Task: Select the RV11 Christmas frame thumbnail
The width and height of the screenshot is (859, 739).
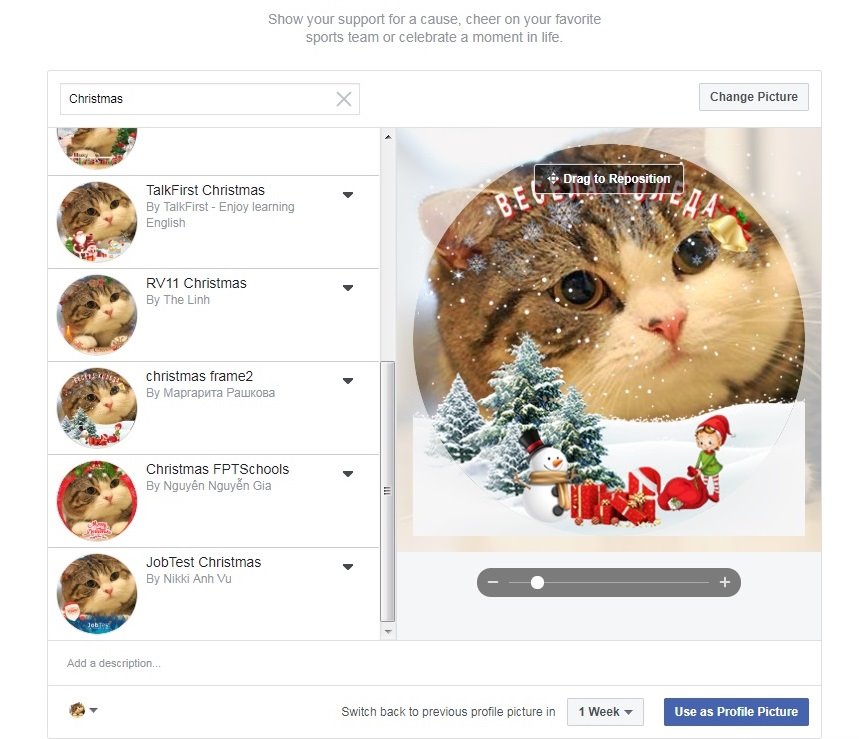Action: [96, 314]
